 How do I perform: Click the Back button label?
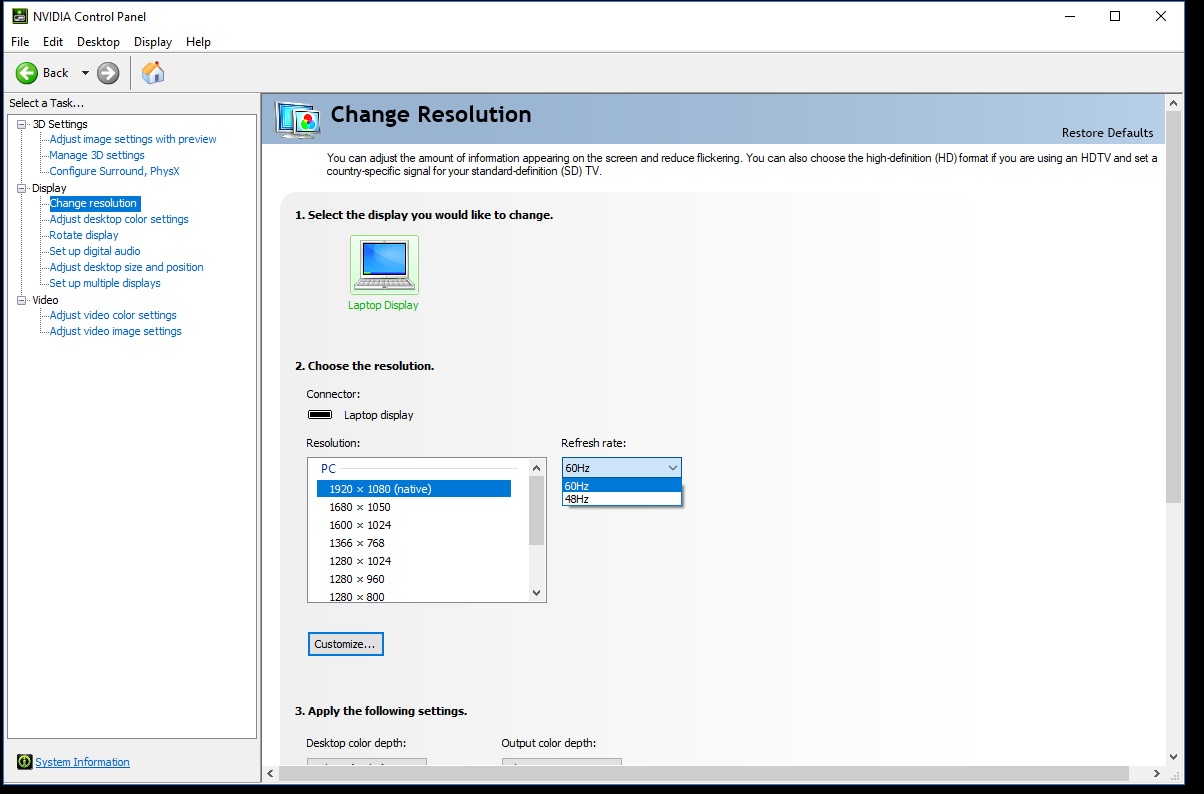[56, 73]
